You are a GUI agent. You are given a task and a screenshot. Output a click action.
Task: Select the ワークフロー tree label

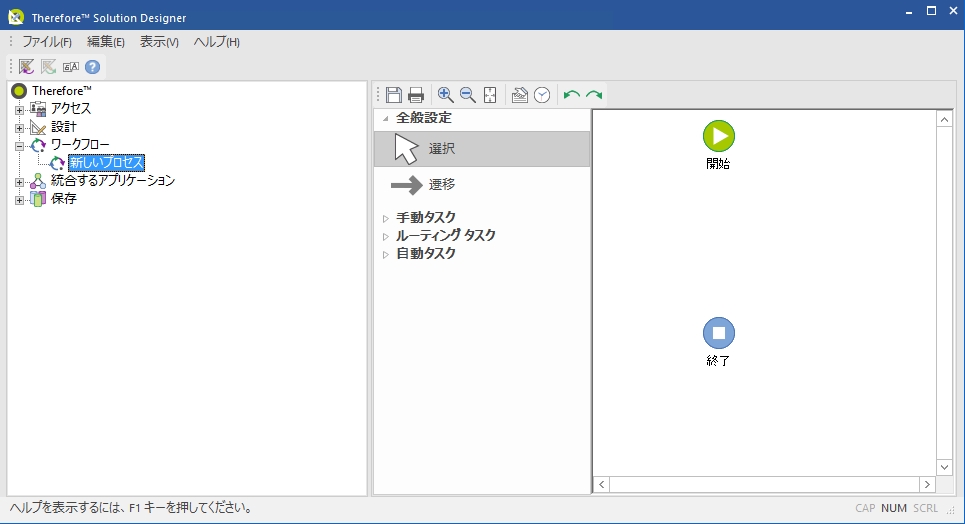tap(80, 145)
